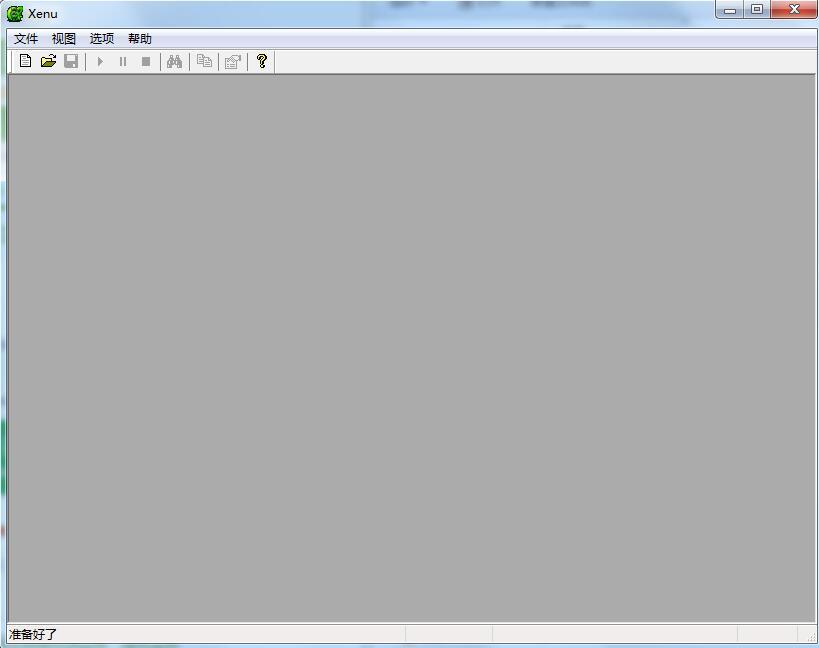Start checking with the play arrow icon
Image resolution: width=819 pixels, height=648 pixels.
point(100,62)
